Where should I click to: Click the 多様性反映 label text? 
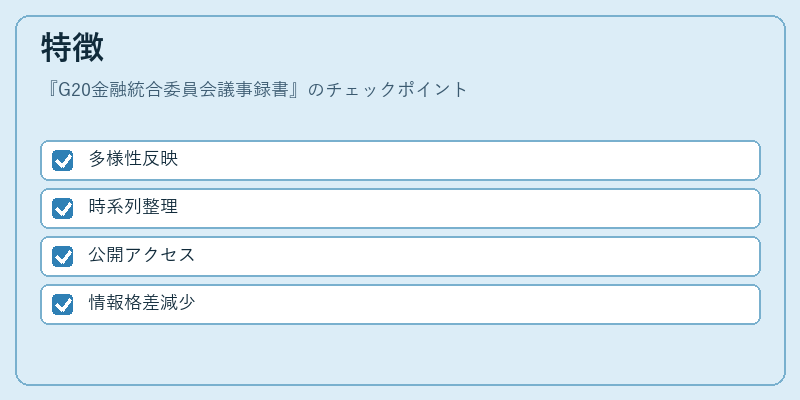click(x=133, y=159)
